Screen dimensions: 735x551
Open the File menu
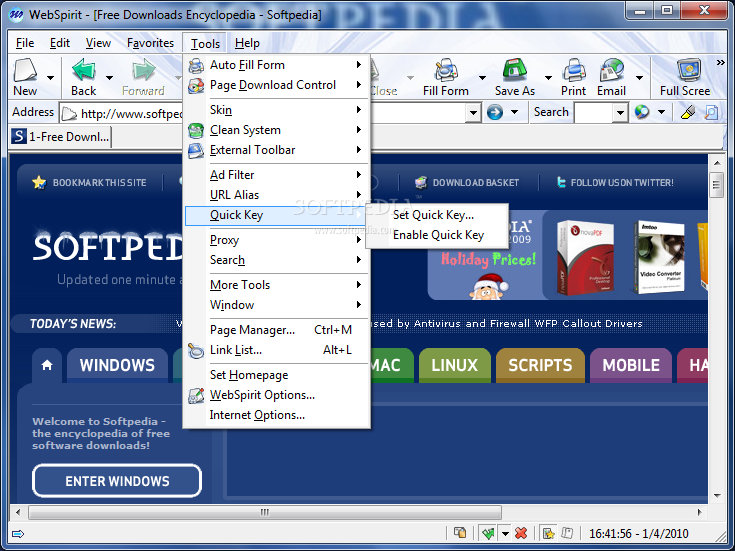coord(25,43)
